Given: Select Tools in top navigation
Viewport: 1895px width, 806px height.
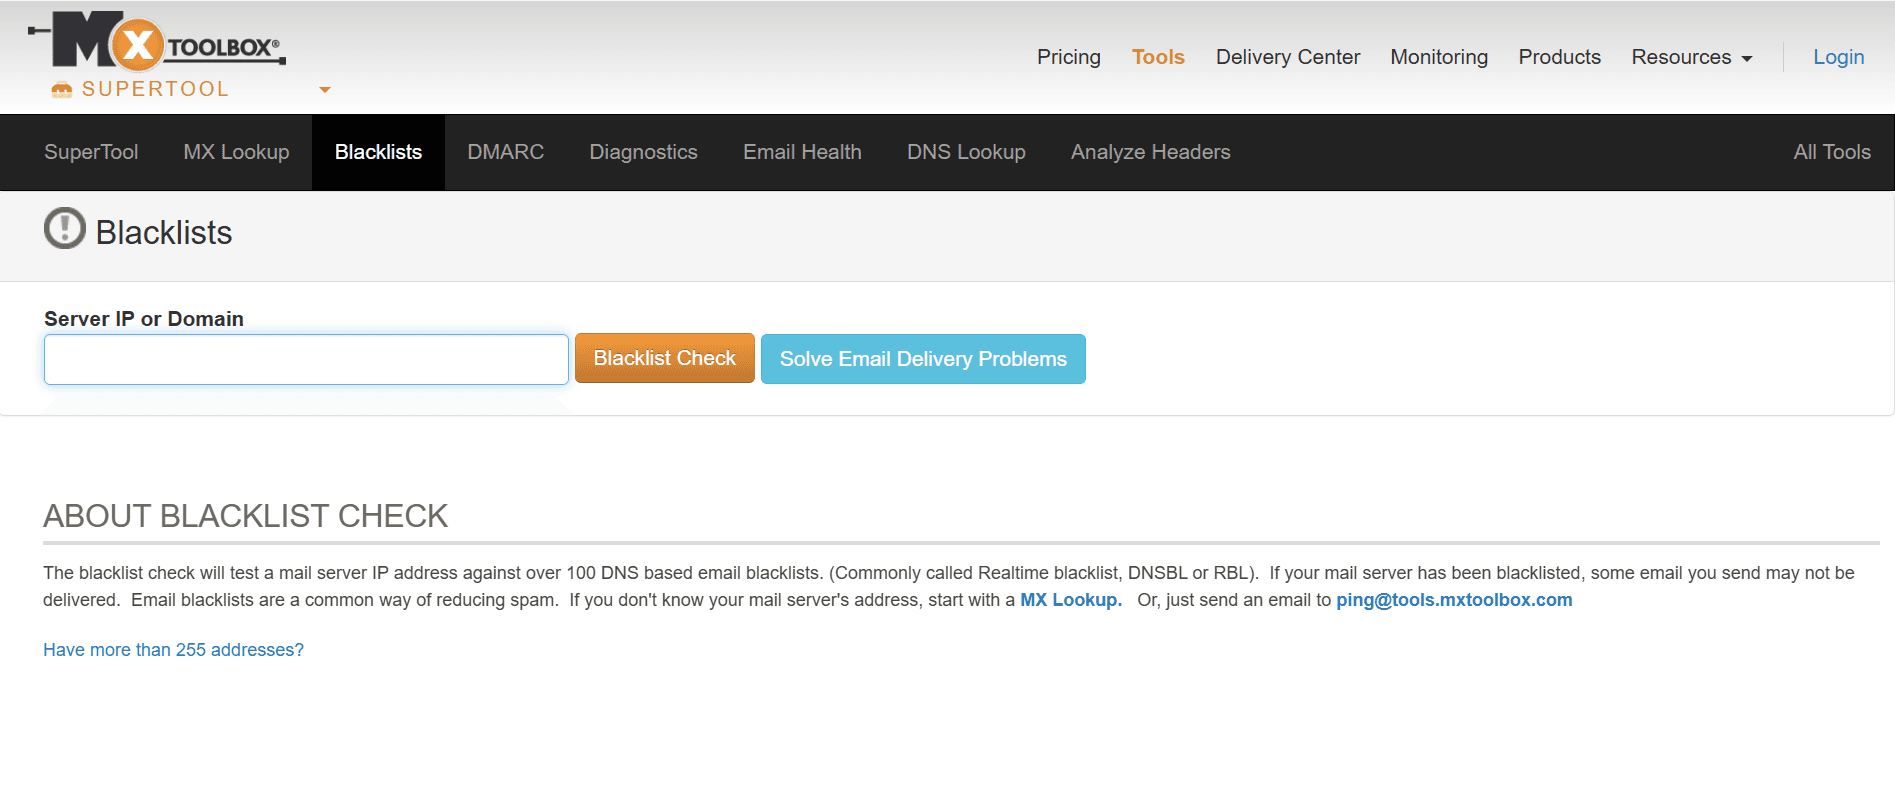Looking at the screenshot, I should [x=1158, y=57].
